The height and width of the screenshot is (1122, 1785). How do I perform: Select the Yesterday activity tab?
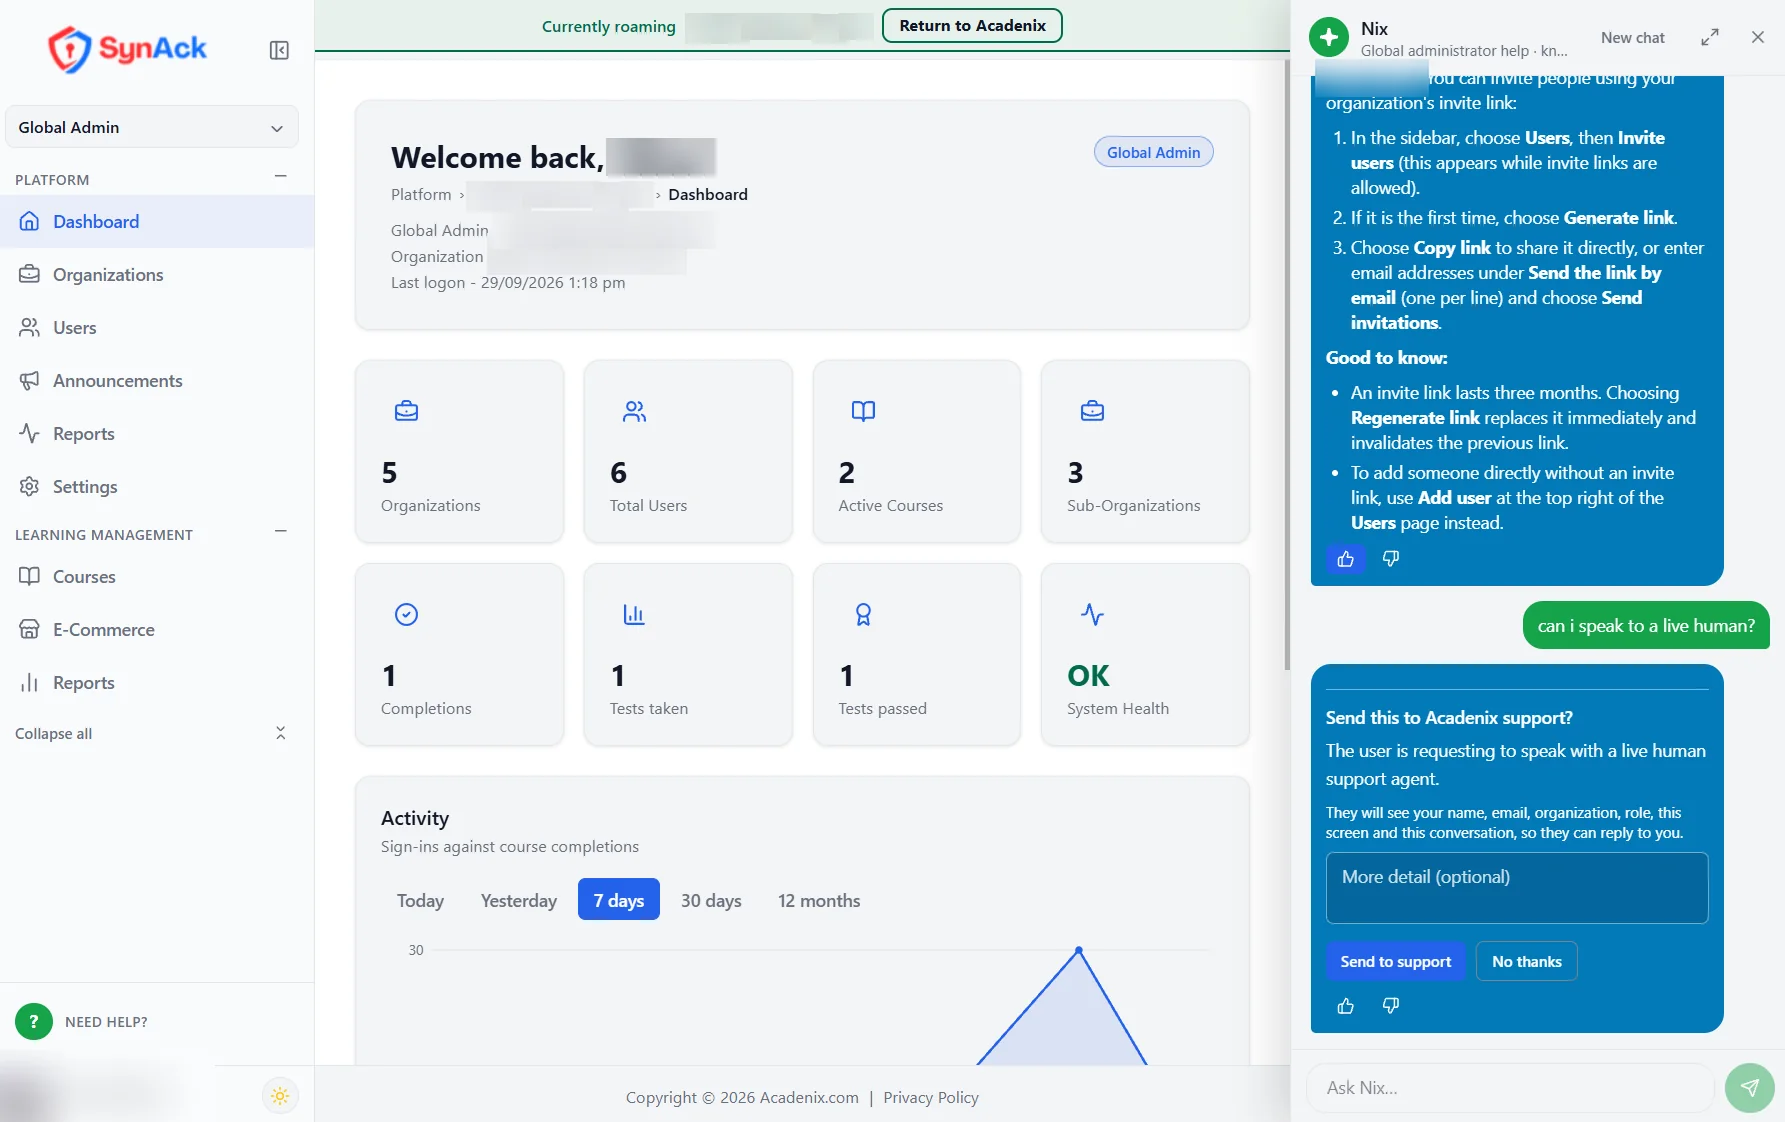pyautogui.click(x=519, y=900)
